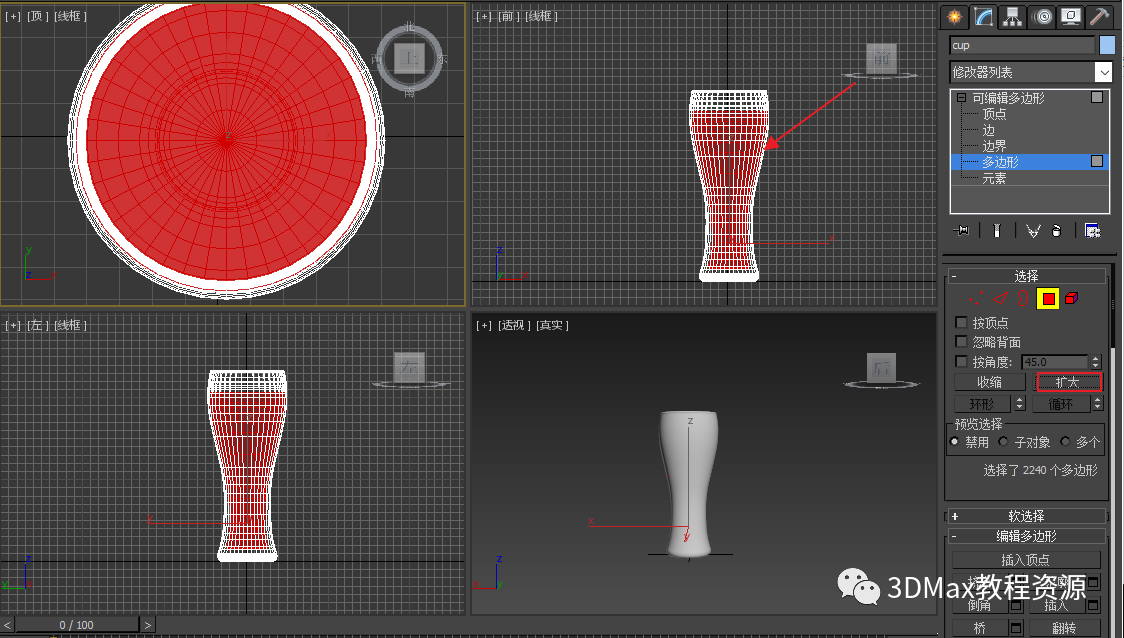Select Vertex sub-object mode icon
Screen dimensions: 1124x638
click(976, 298)
